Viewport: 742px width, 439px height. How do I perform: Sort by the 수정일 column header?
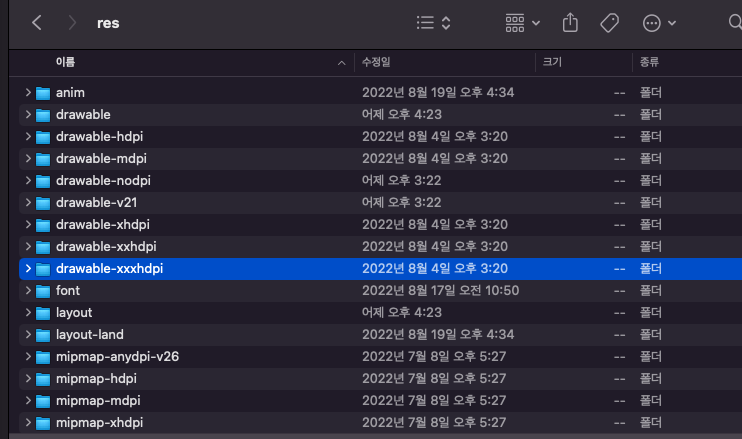pos(376,62)
